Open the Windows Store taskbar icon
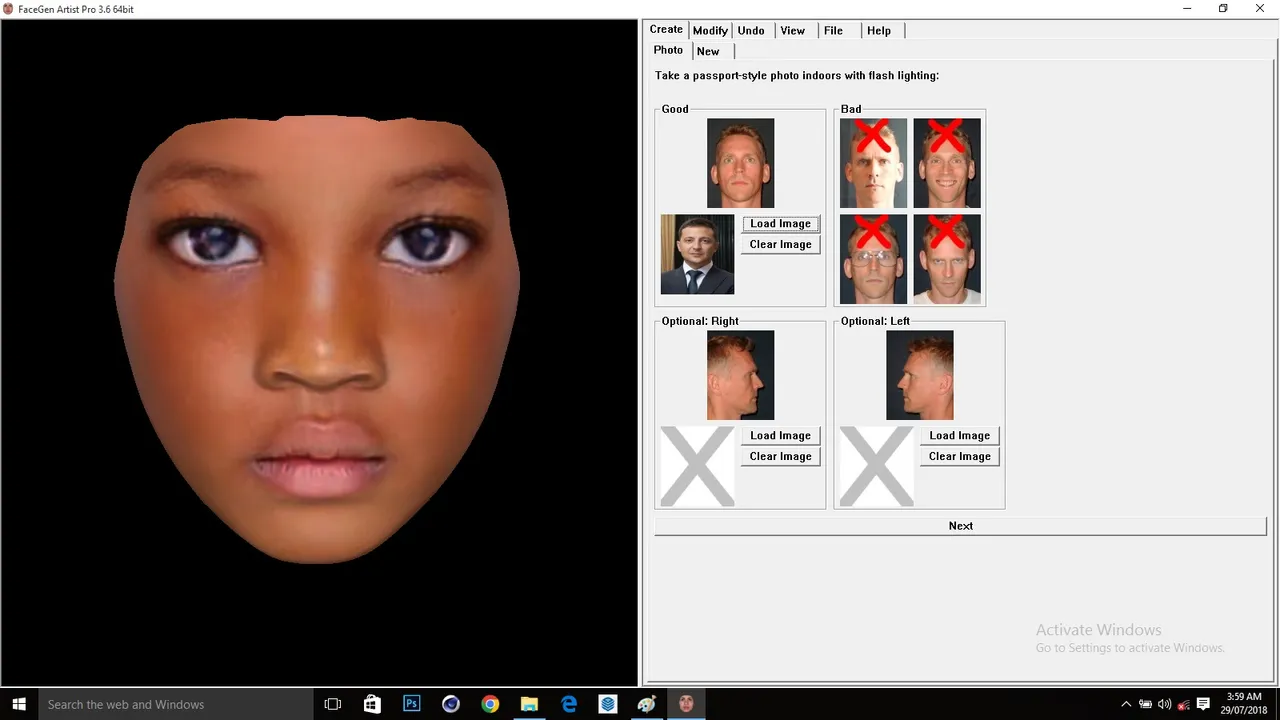1280x720 pixels. 372,704
